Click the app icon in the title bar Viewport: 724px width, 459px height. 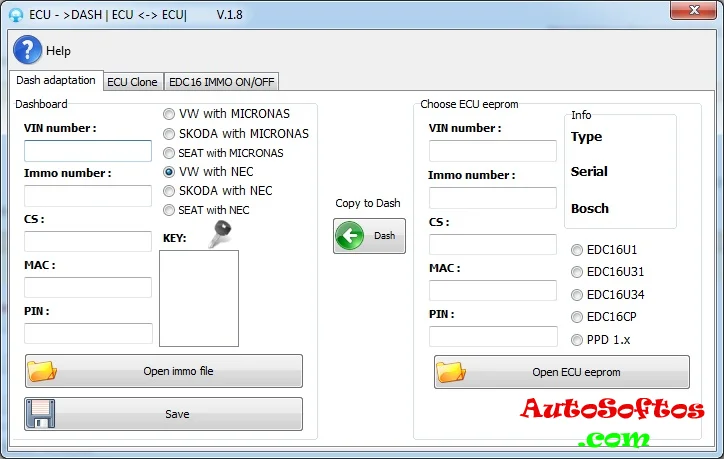[x=15, y=15]
